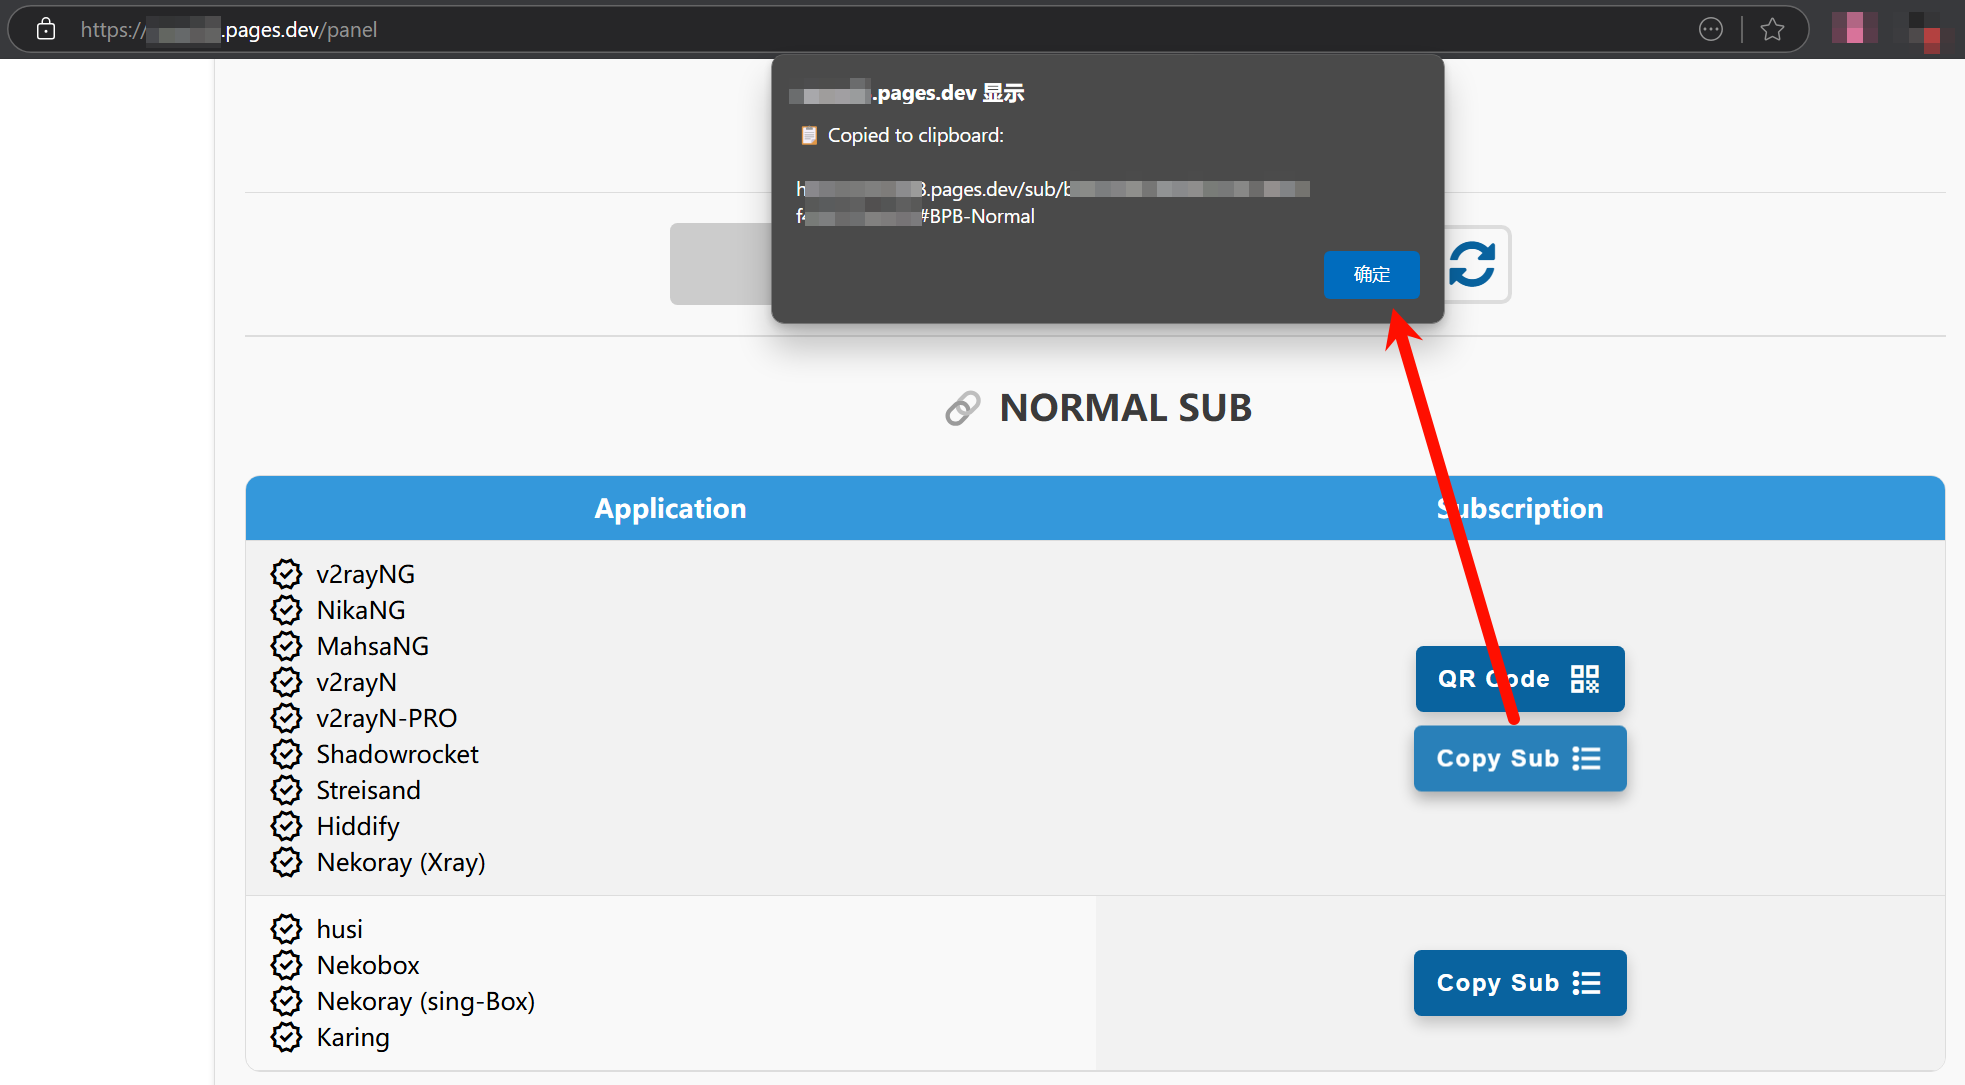Click the Nekobox list entry
1965x1085 pixels.
pyautogui.click(x=367, y=965)
